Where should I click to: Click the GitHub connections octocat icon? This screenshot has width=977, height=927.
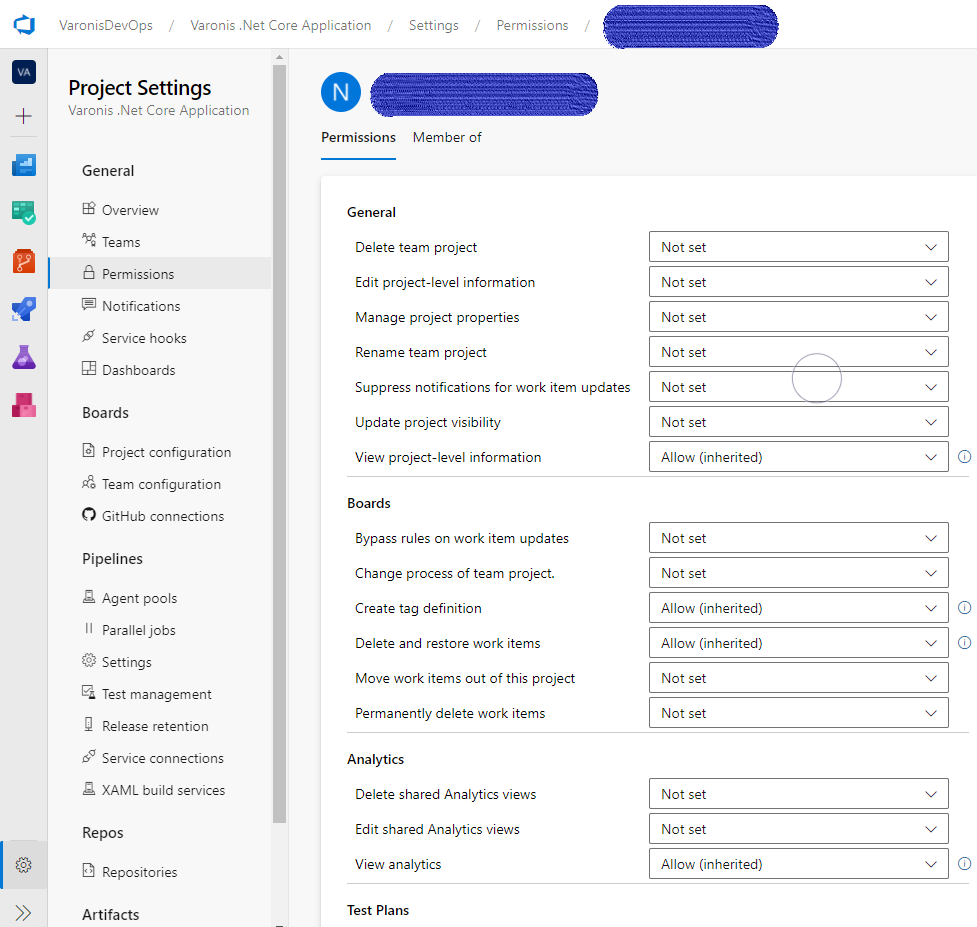tap(89, 515)
